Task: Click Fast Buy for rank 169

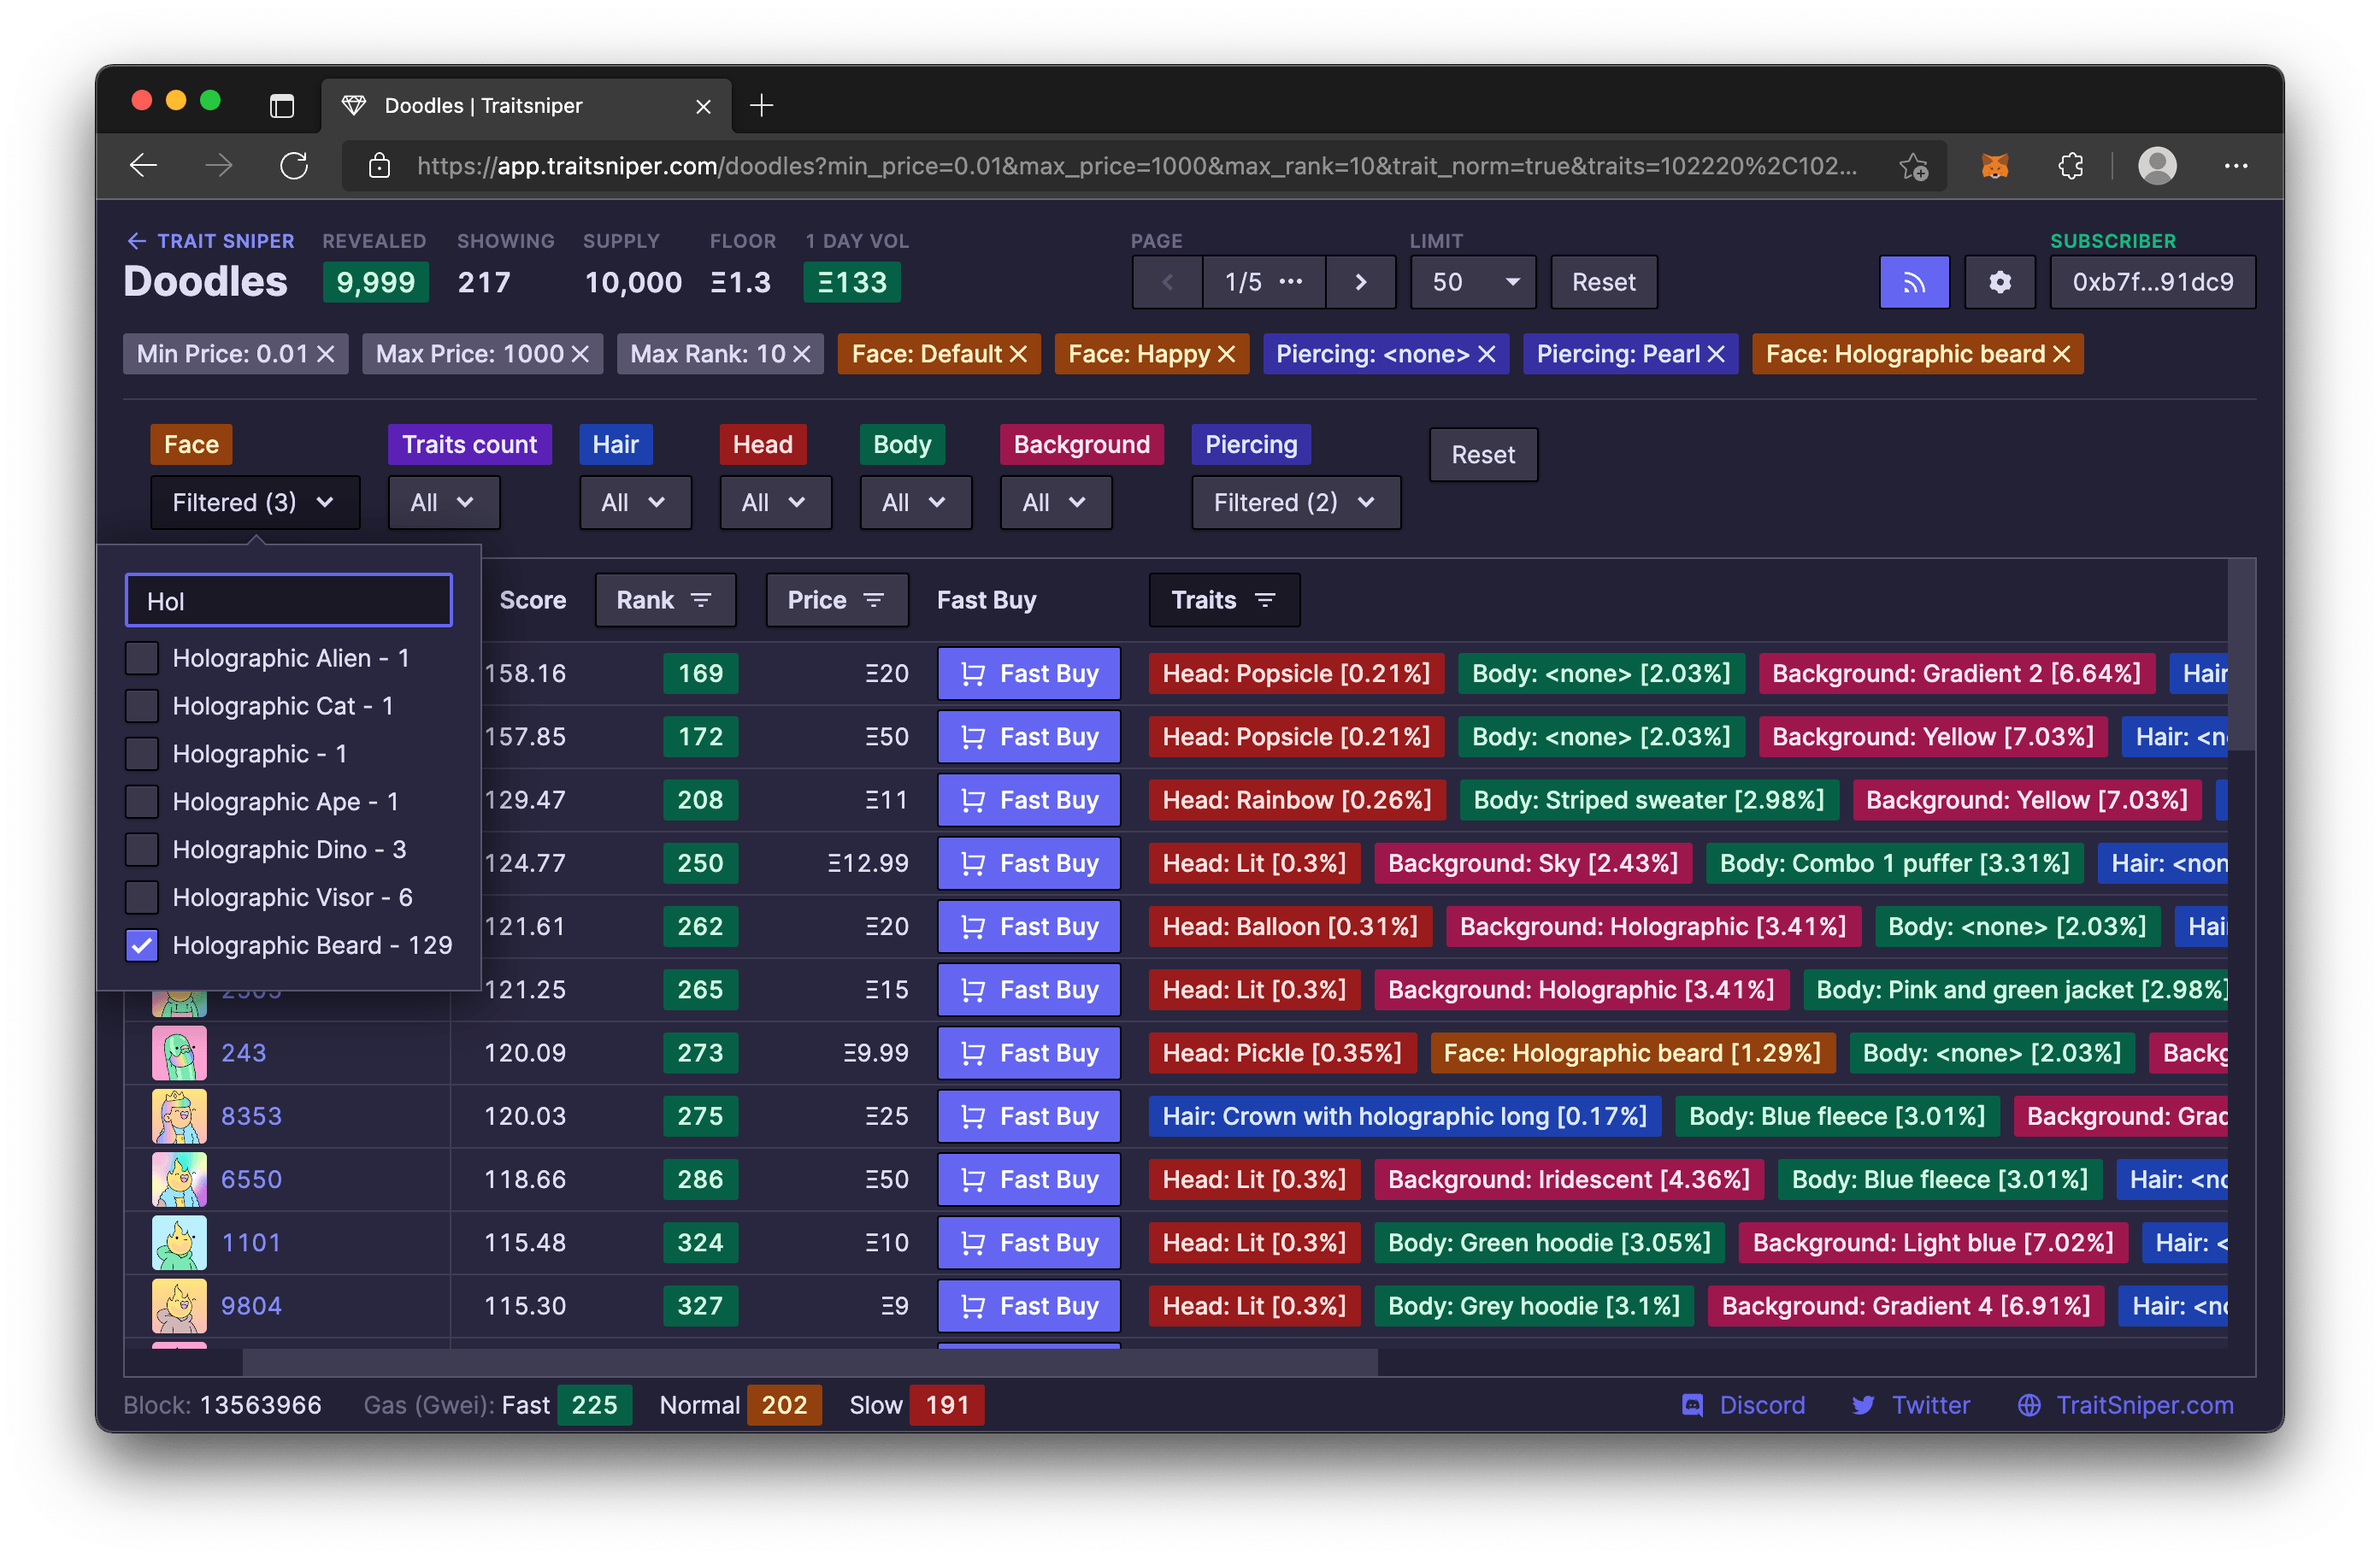Action: coord(1028,673)
